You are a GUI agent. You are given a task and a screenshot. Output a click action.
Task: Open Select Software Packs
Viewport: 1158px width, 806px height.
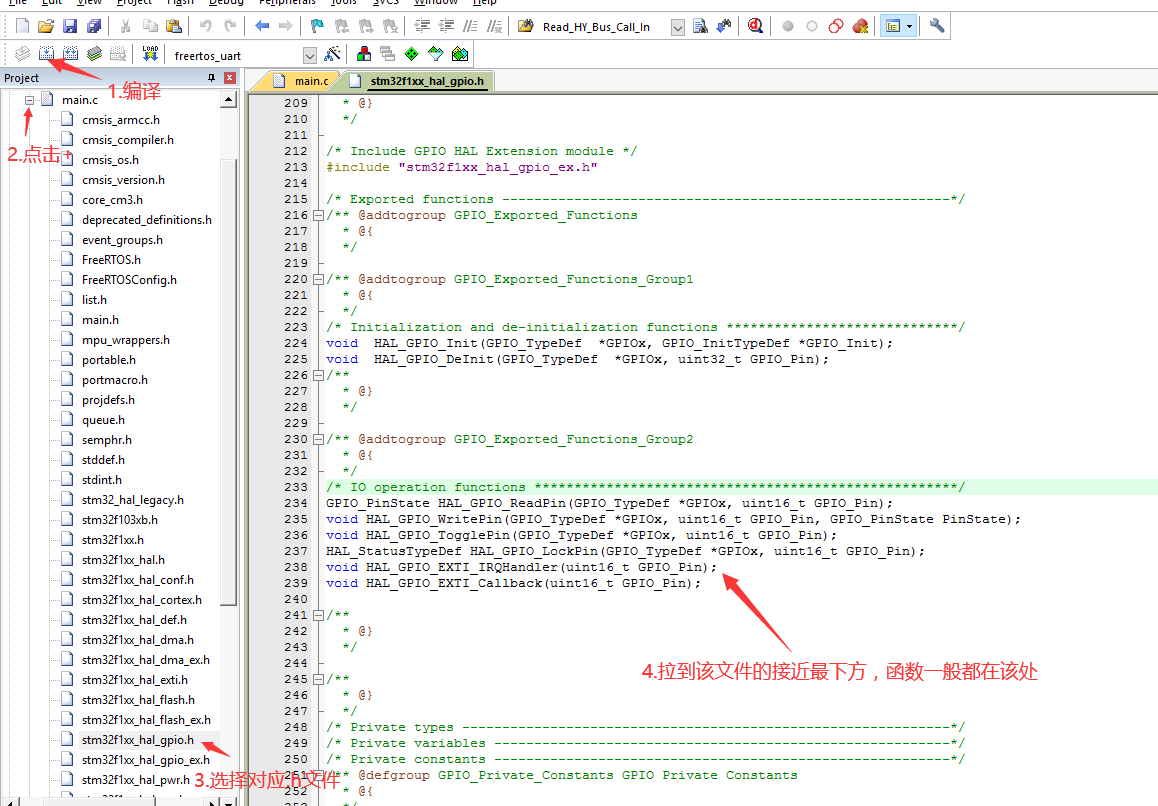pyautogui.click(x=436, y=53)
